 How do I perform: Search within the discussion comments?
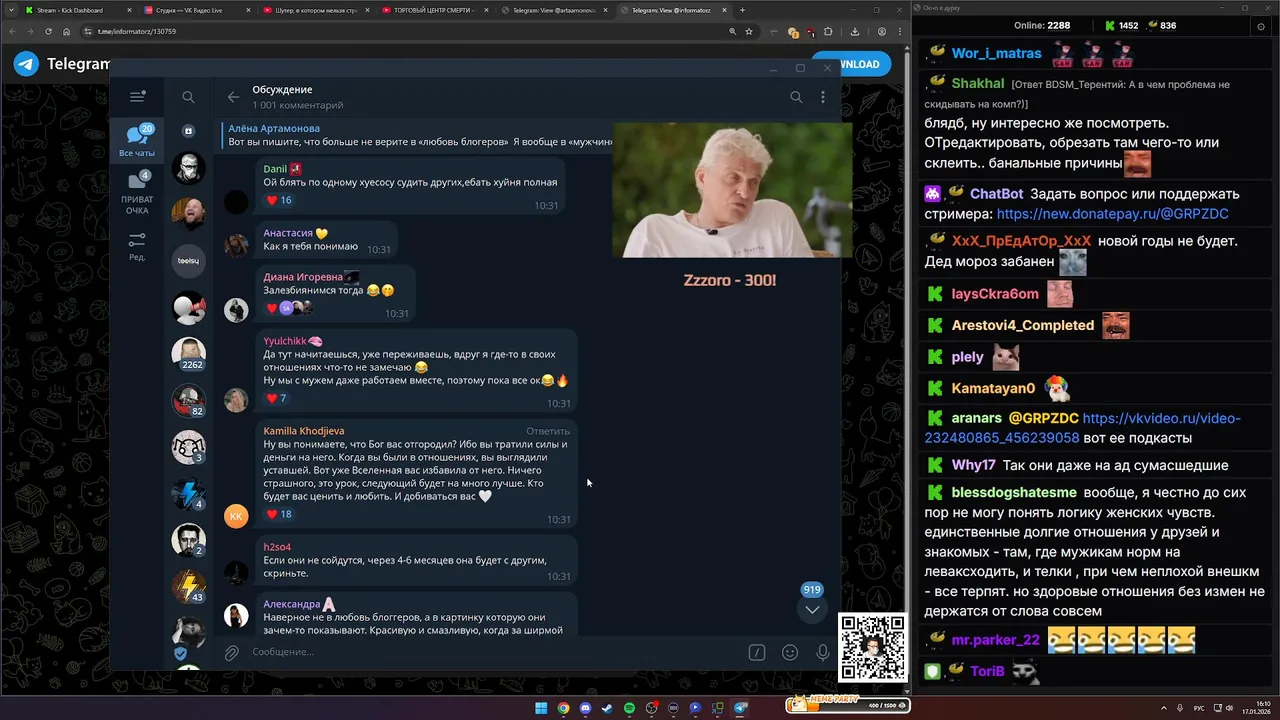click(x=796, y=97)
